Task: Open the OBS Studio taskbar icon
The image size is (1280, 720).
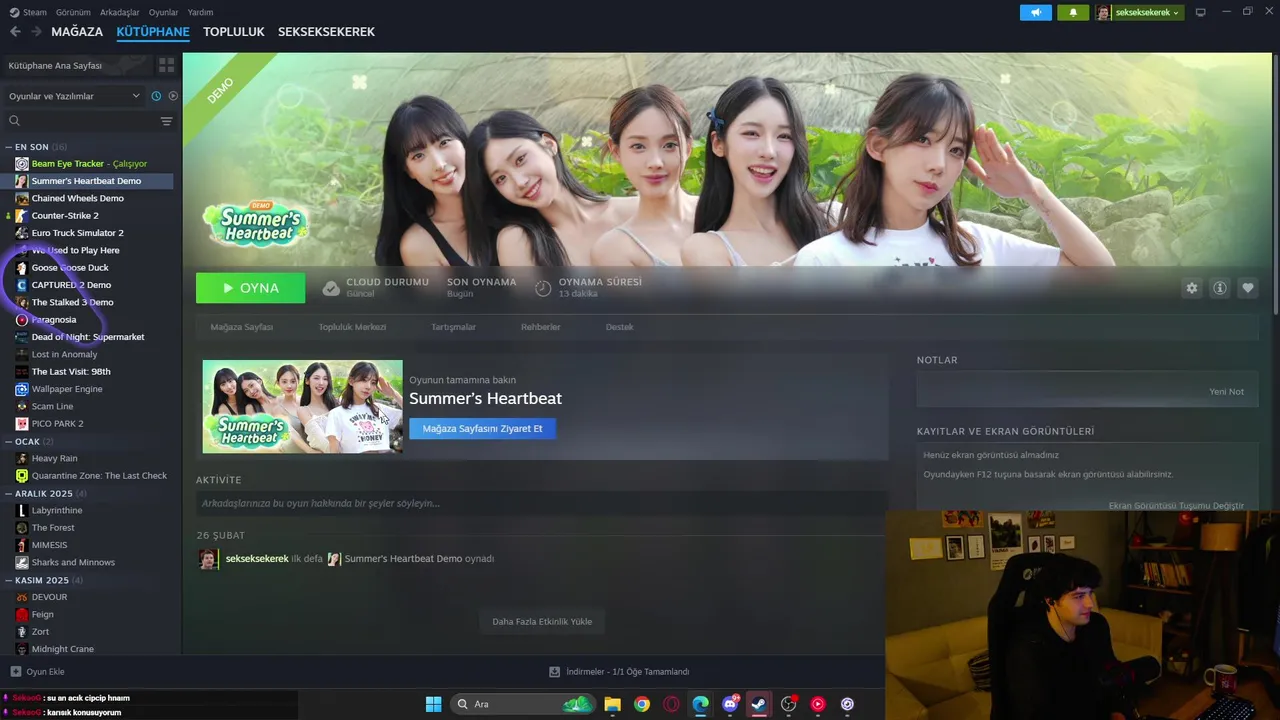Action: [788, 704]
